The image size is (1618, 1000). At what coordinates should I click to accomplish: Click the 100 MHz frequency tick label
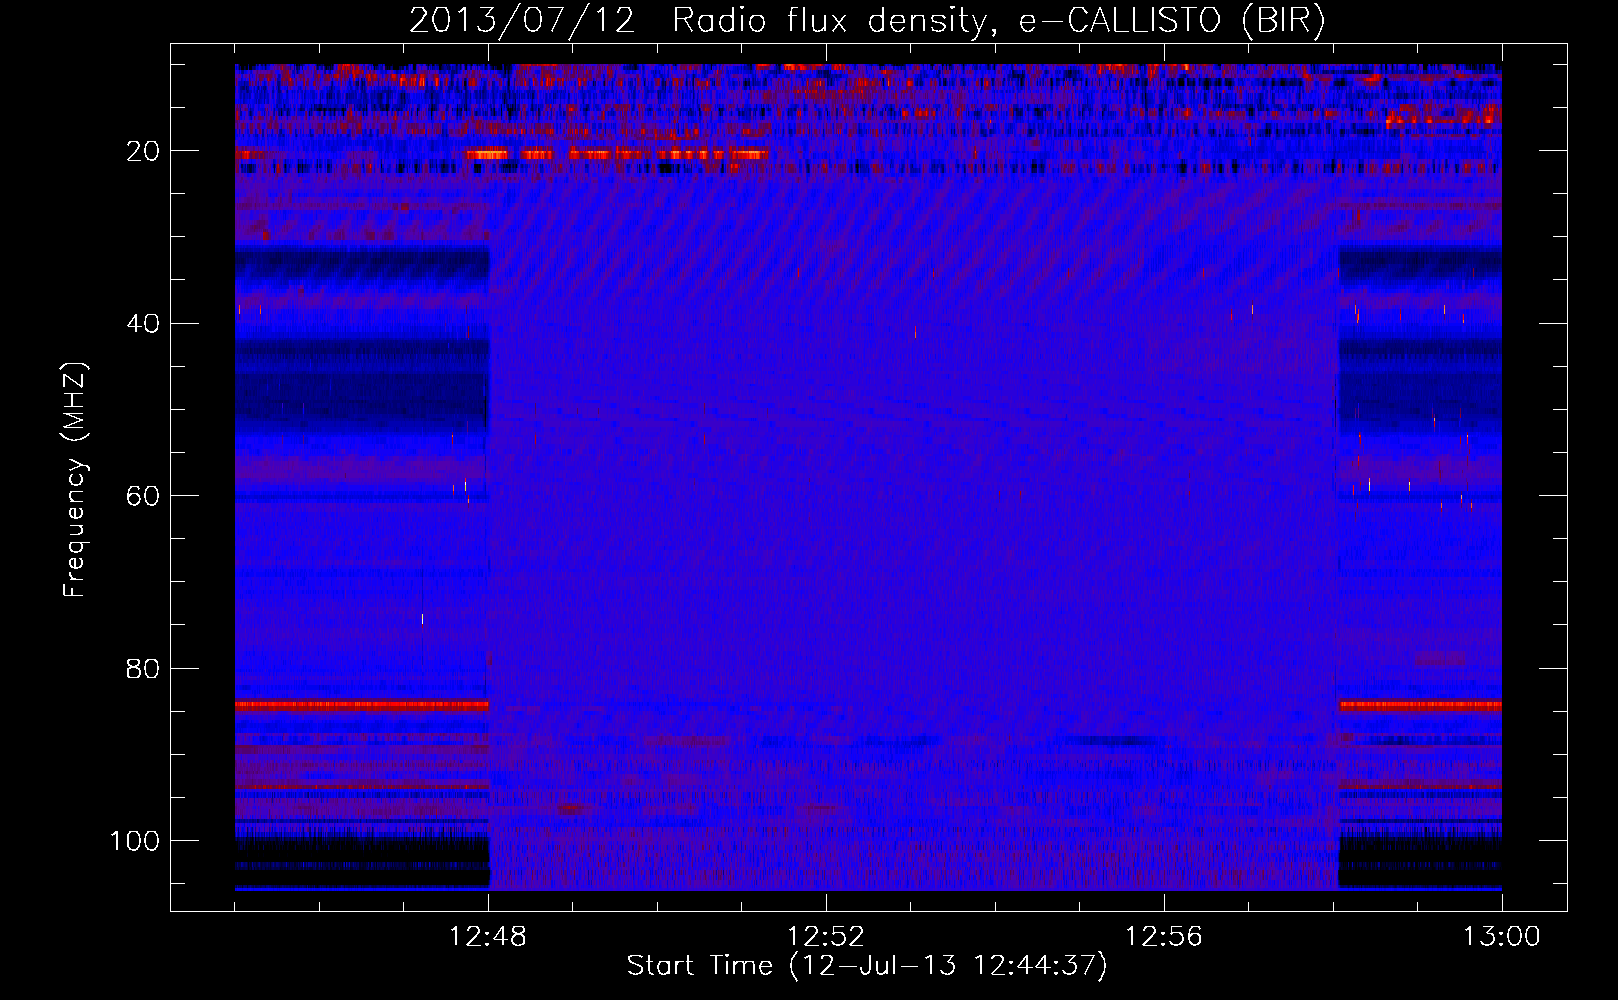coord(135,841)
